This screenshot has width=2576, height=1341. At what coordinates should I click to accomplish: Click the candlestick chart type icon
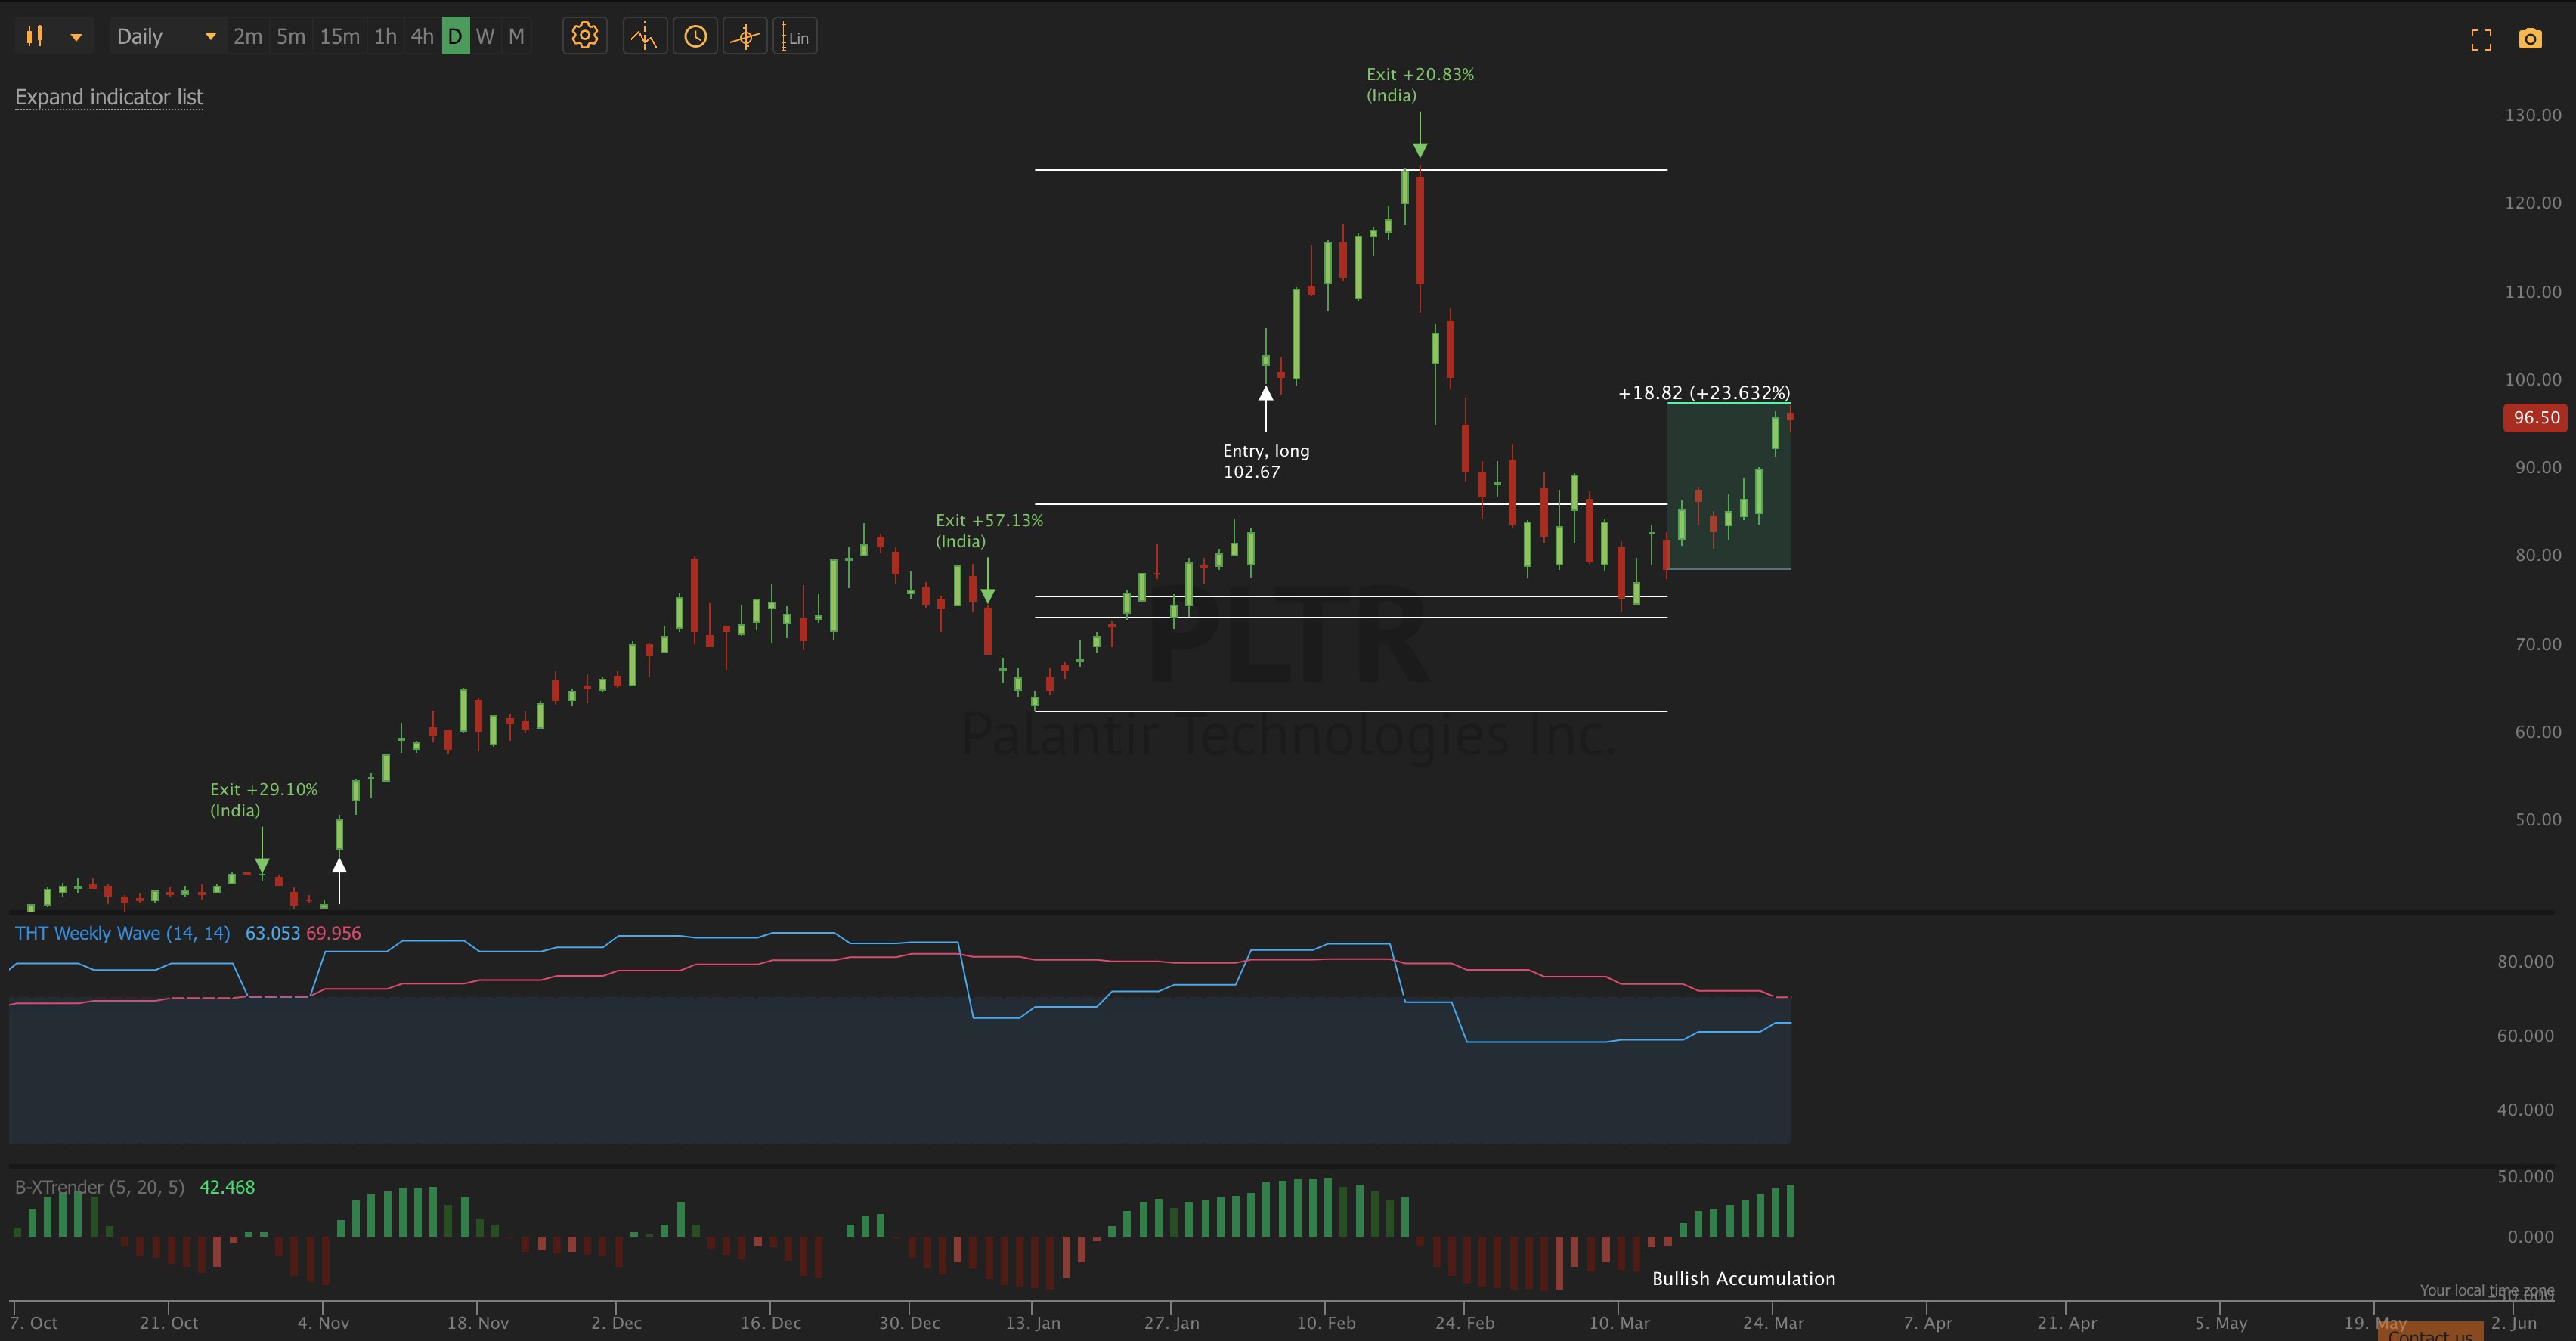coord(35,37)
